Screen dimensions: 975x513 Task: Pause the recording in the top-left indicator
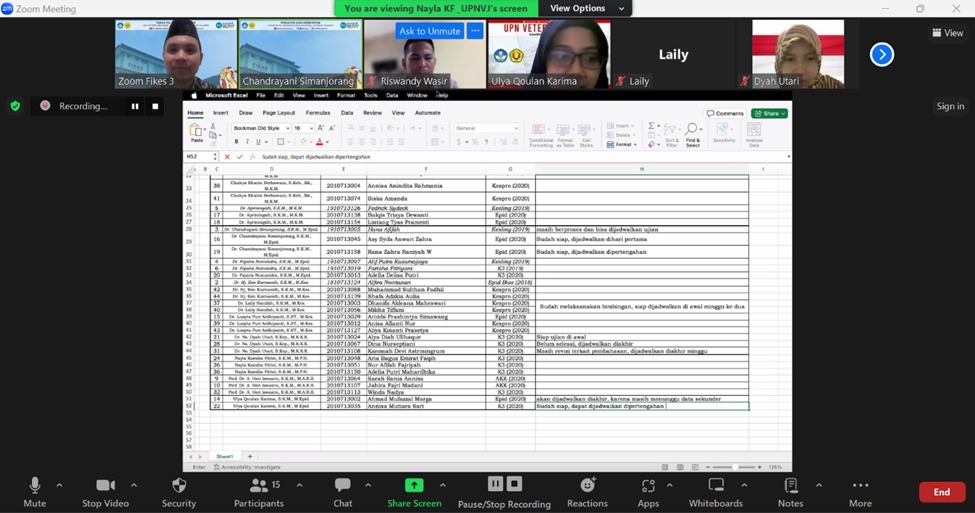coord(135,106)
